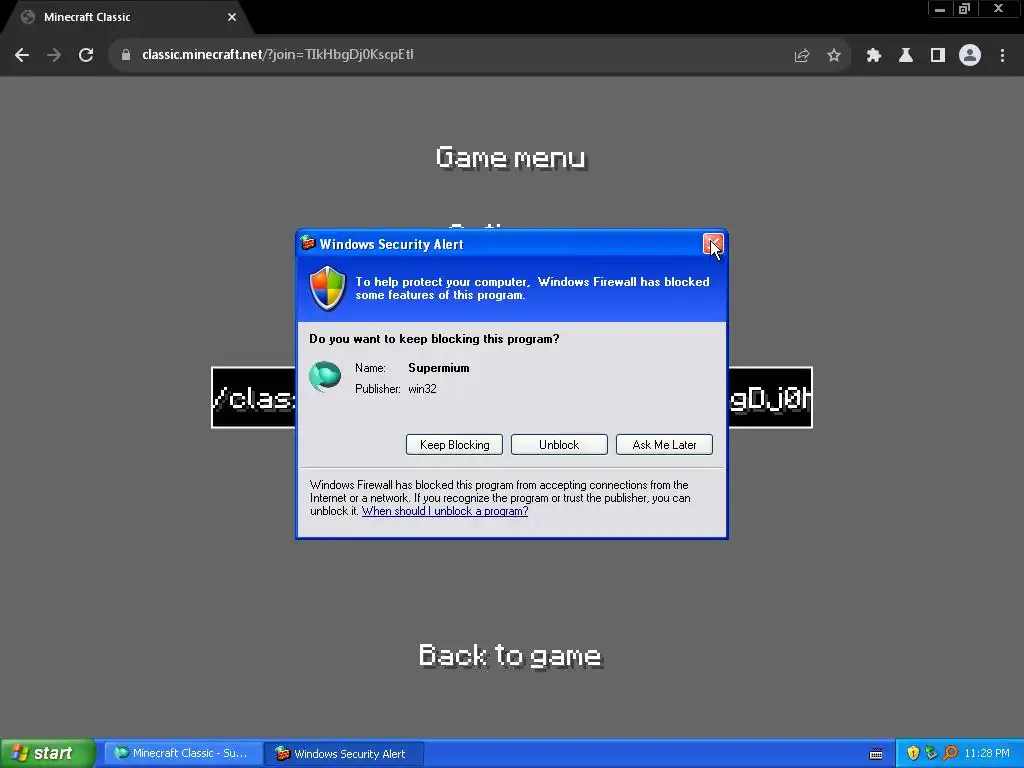Click the magnifier tray icon

(950, 753)
